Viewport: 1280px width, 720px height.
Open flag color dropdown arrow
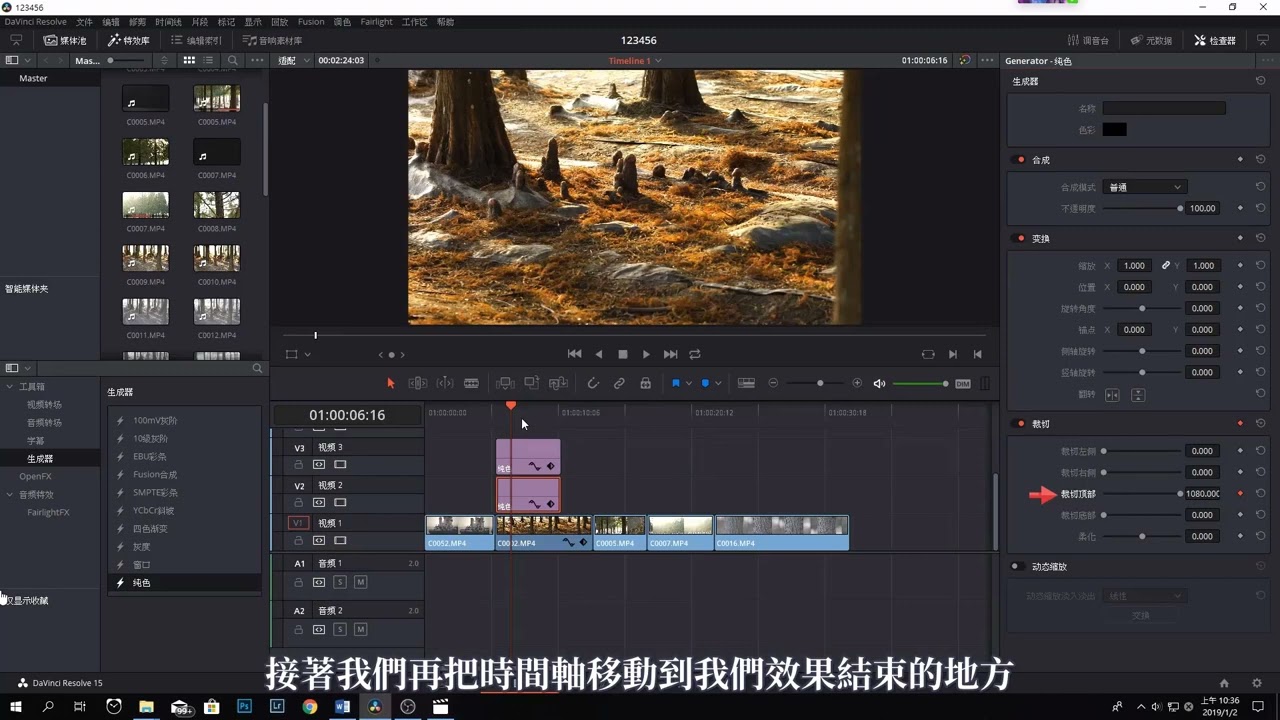tap(688, 383)
